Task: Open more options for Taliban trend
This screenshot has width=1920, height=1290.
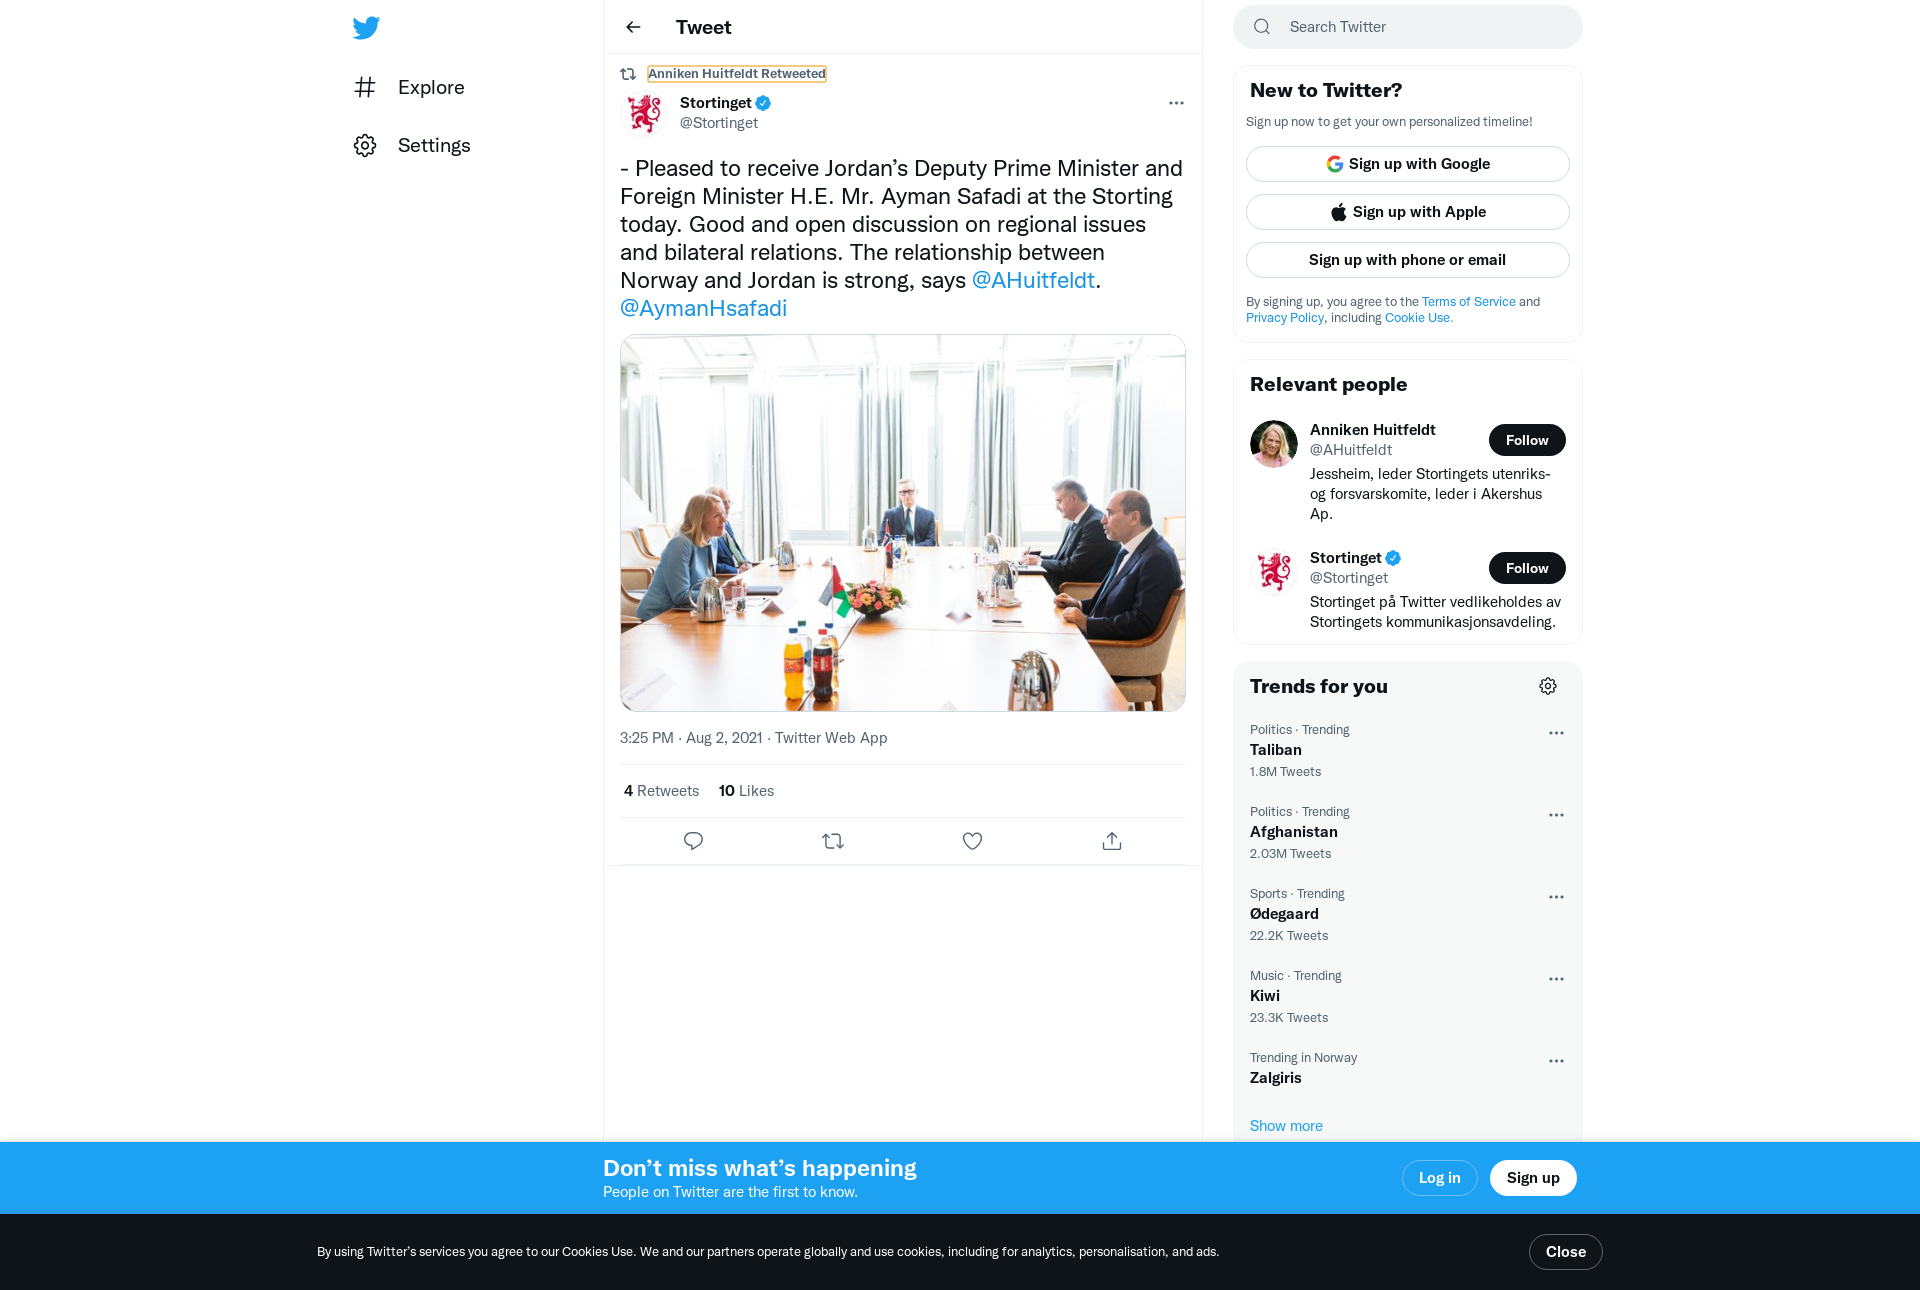Action: tap(1556, 733)
